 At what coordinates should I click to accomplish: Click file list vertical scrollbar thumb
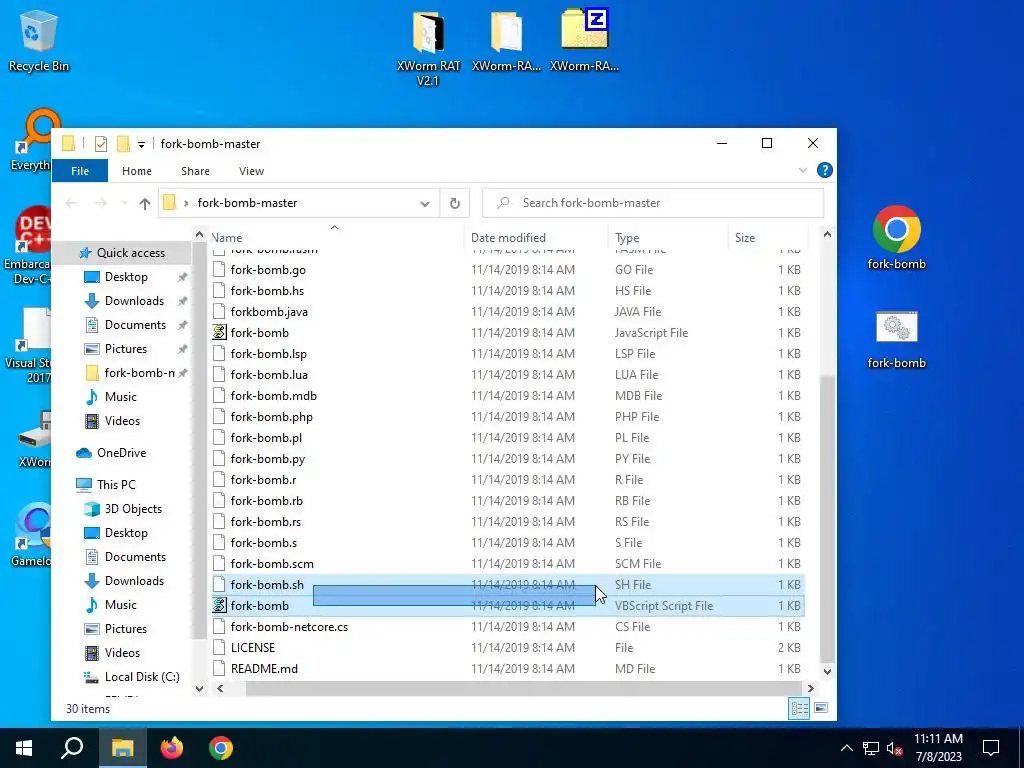pos(827,519)
